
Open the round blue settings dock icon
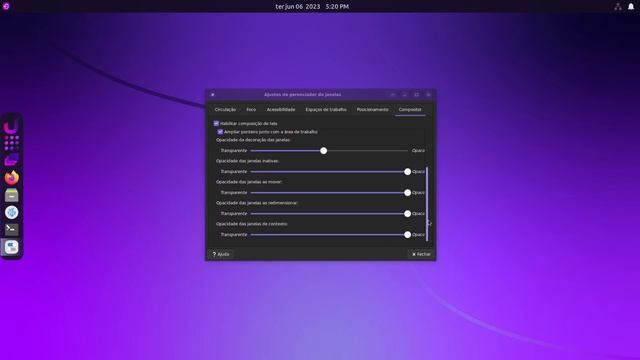(x=11, y=212)
